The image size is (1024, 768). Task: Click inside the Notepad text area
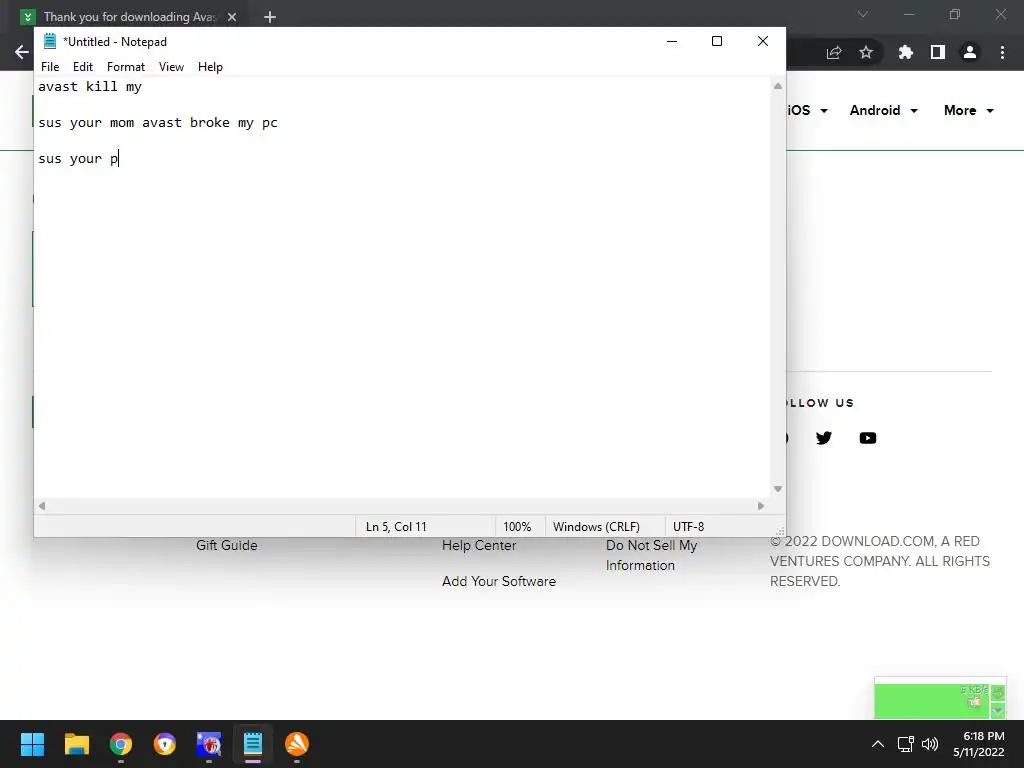click(x=402, y=287)
